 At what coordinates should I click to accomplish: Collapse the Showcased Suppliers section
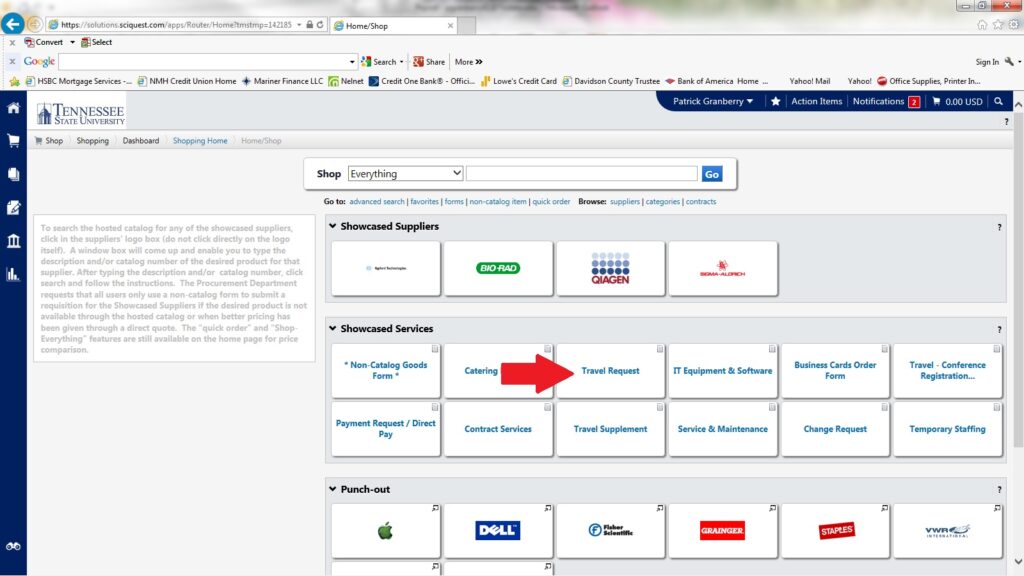coord(332,227)
